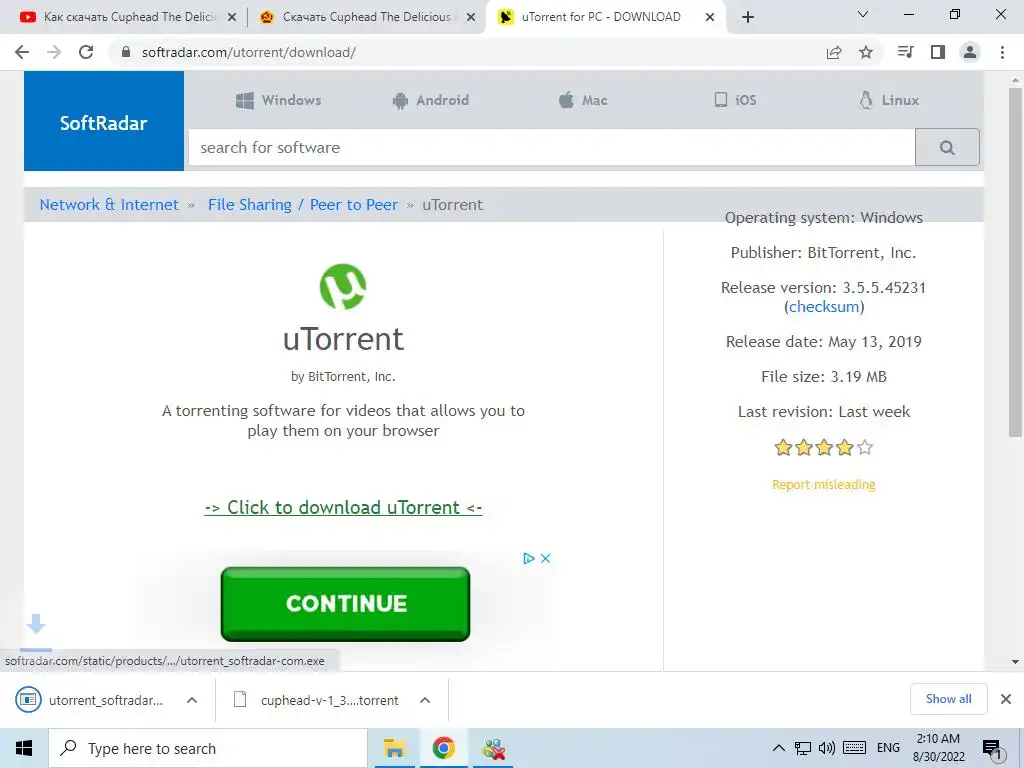This screenshot has height=768, width=1024.
Task: Select Linux platform menu
Action: pyautogui.click(x=889, y=100)
